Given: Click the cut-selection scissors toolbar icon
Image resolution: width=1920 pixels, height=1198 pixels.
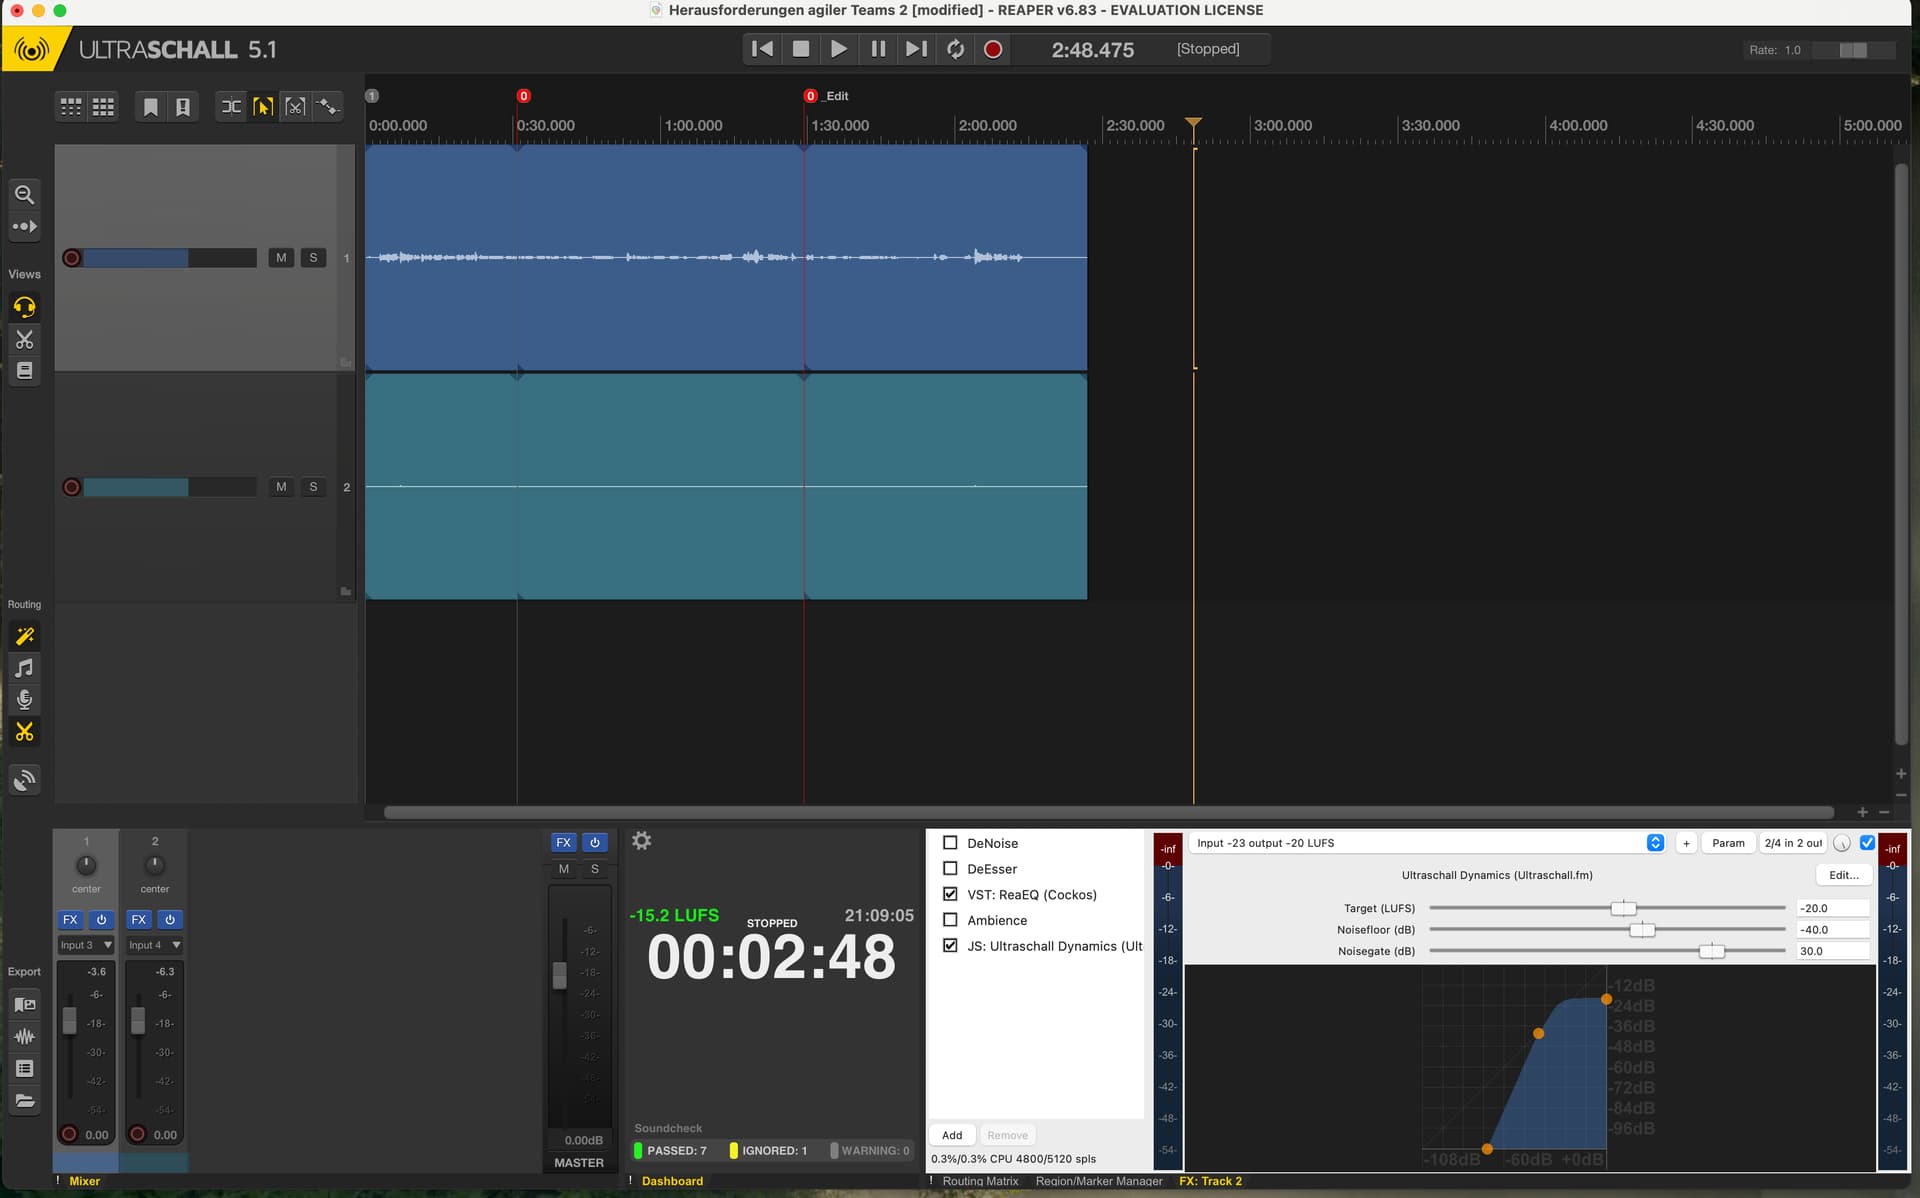Looking at the screenshot, I should [295, 106].
